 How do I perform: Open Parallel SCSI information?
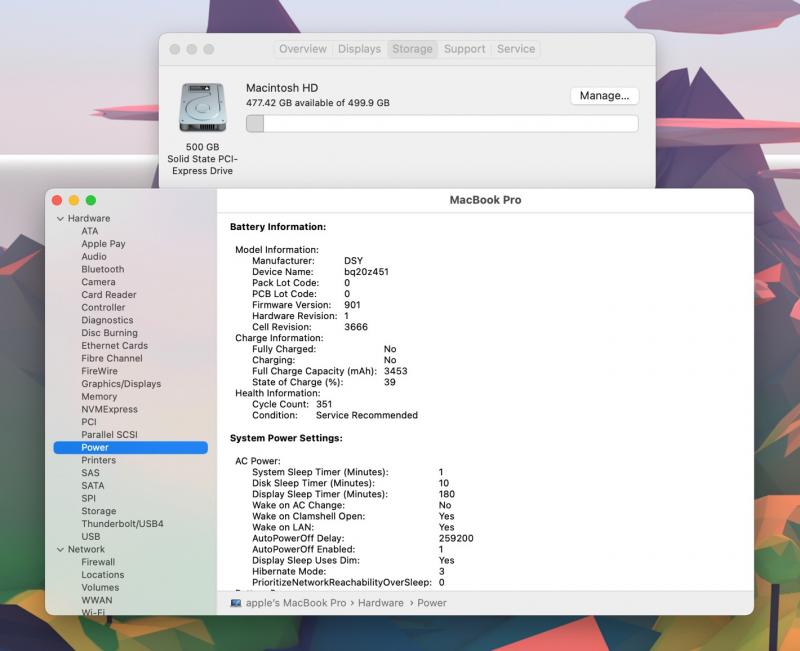click(110, 435)
